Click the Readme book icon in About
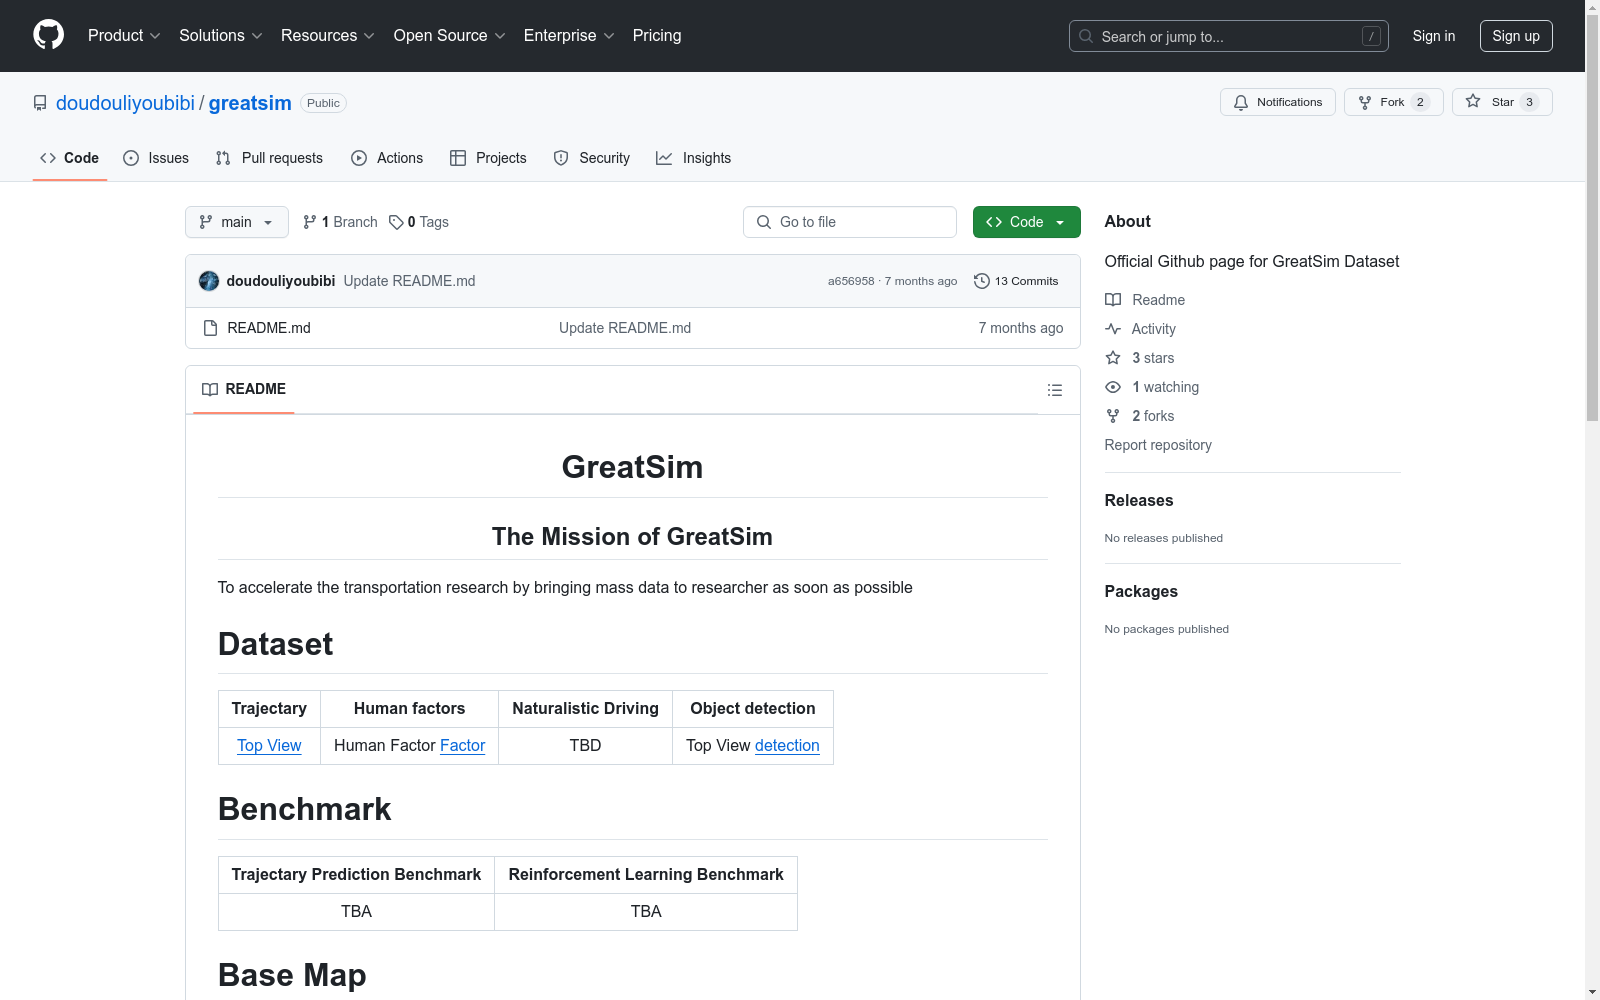 pos(1113,300)
